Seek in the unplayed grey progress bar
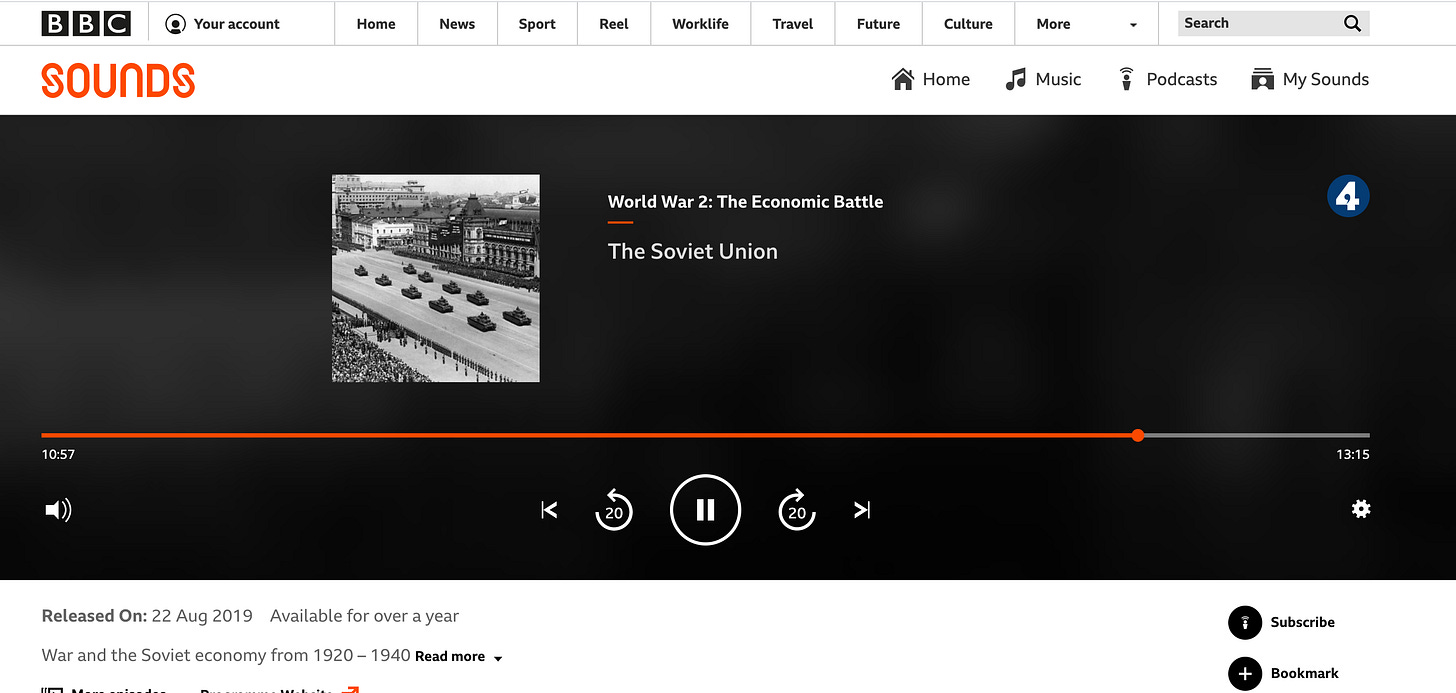 (1257, 435)
